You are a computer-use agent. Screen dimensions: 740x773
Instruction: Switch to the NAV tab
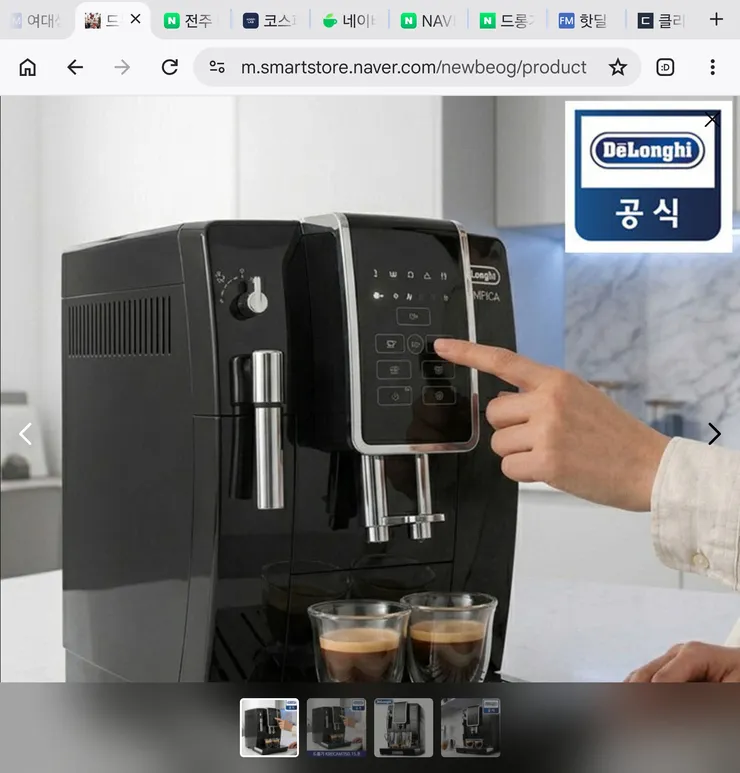(428, 21)
